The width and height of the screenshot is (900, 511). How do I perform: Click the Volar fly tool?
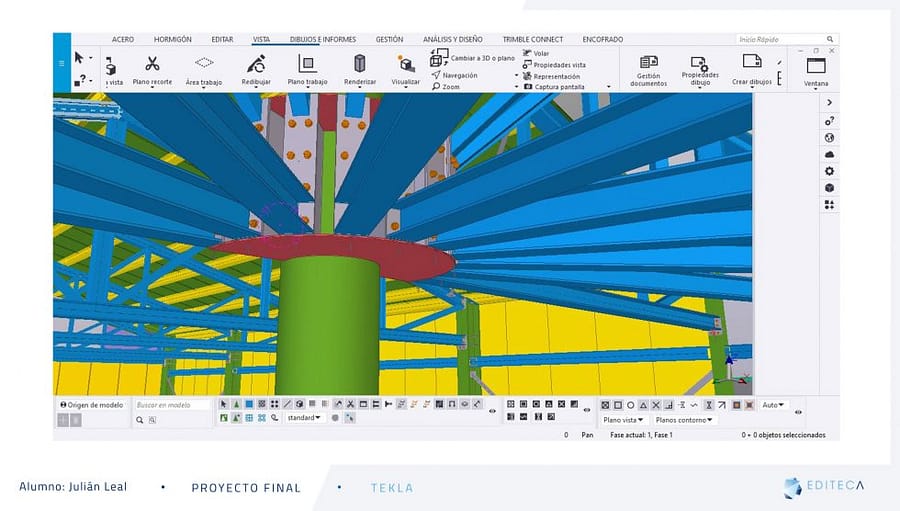536,53
